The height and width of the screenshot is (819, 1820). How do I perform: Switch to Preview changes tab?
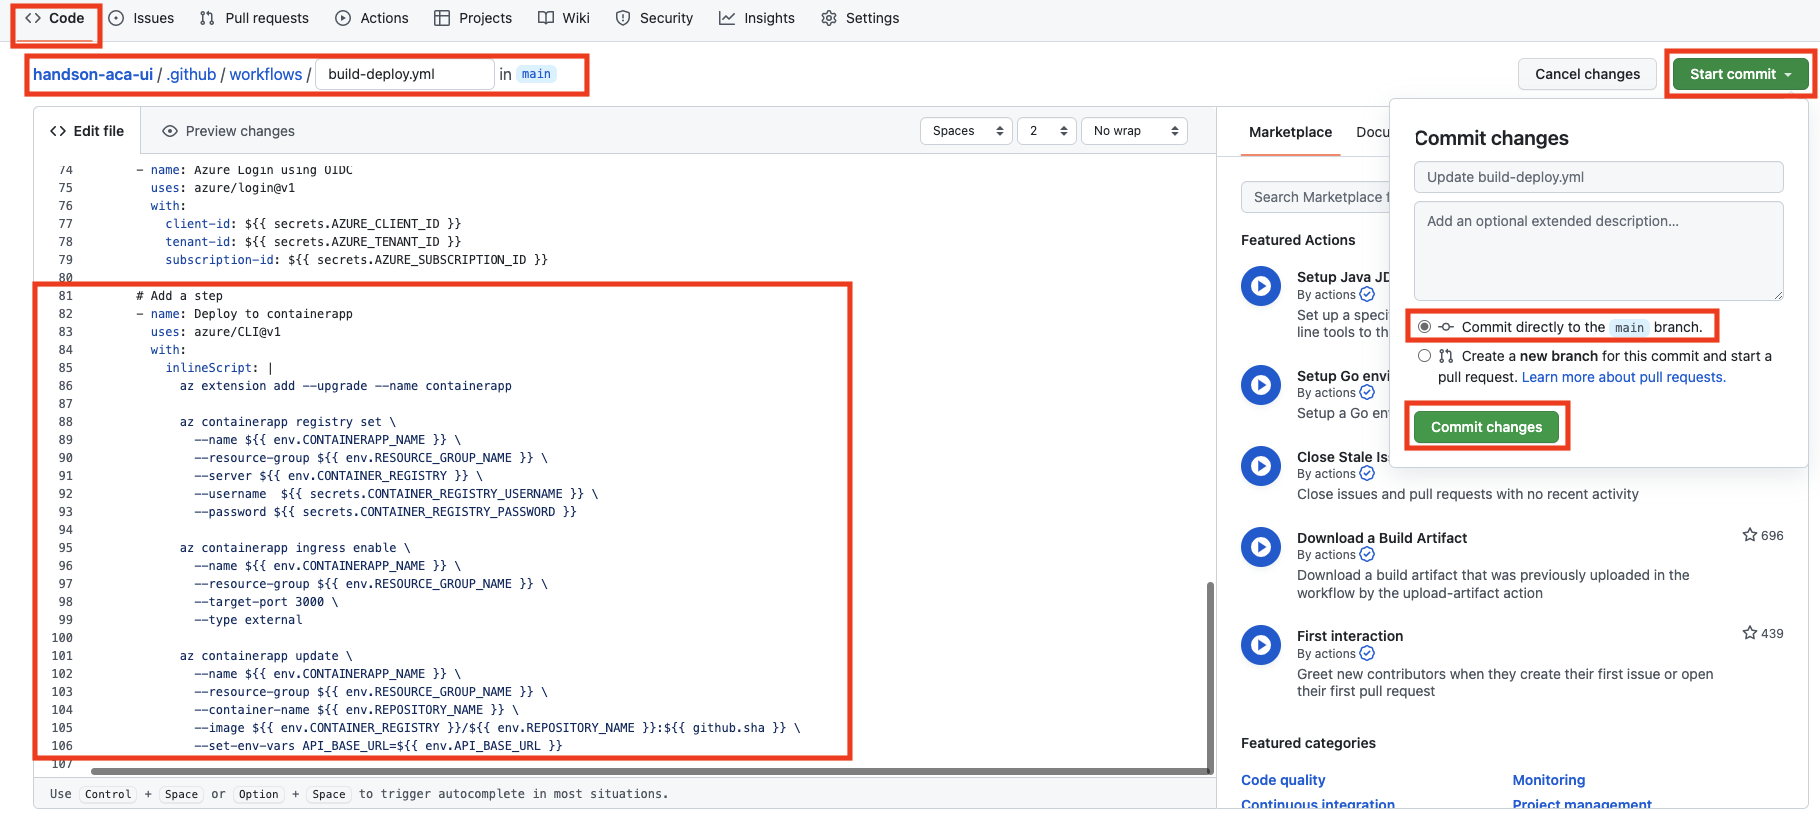[229, 131]
